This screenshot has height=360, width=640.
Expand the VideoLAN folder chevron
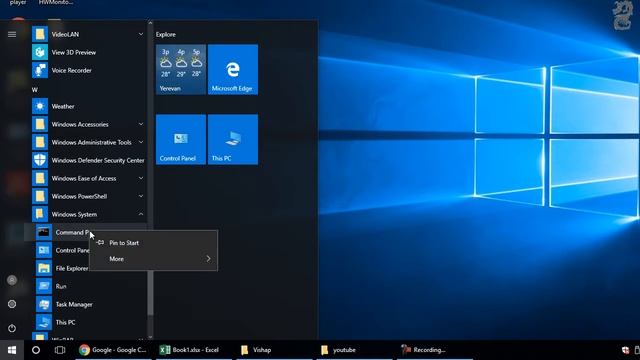click(x=141, y=34)
